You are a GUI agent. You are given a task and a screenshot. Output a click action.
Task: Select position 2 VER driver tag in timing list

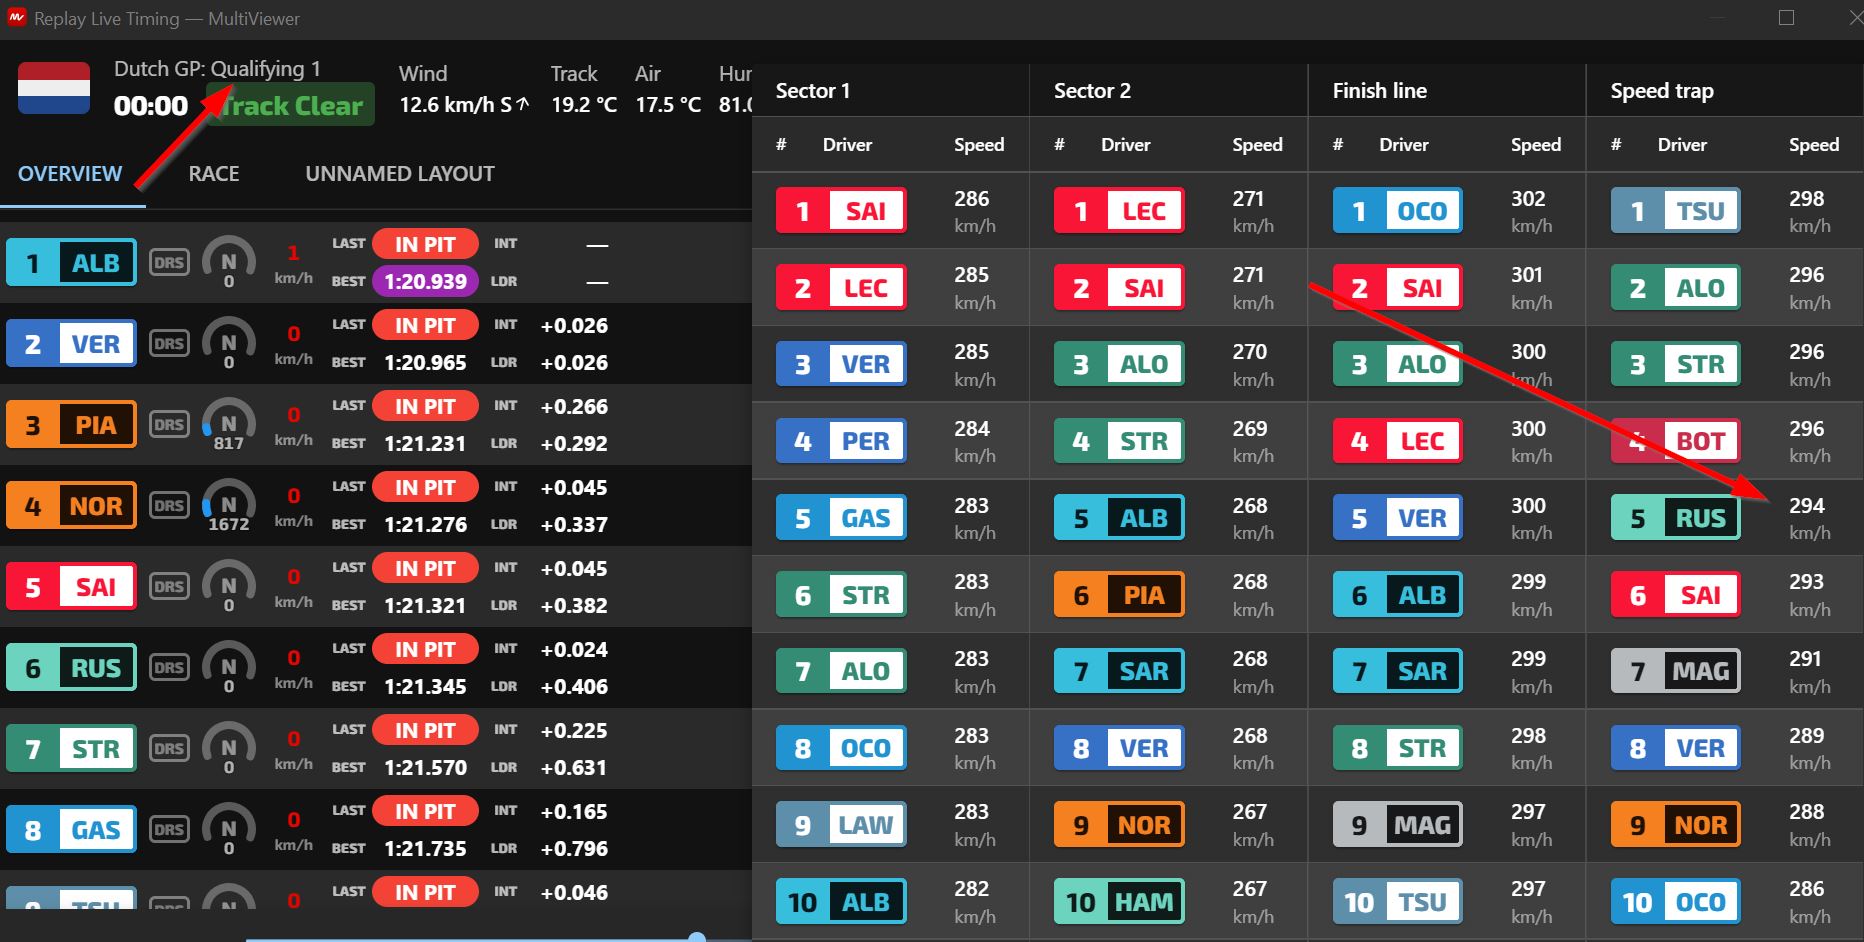pos(71,344)
